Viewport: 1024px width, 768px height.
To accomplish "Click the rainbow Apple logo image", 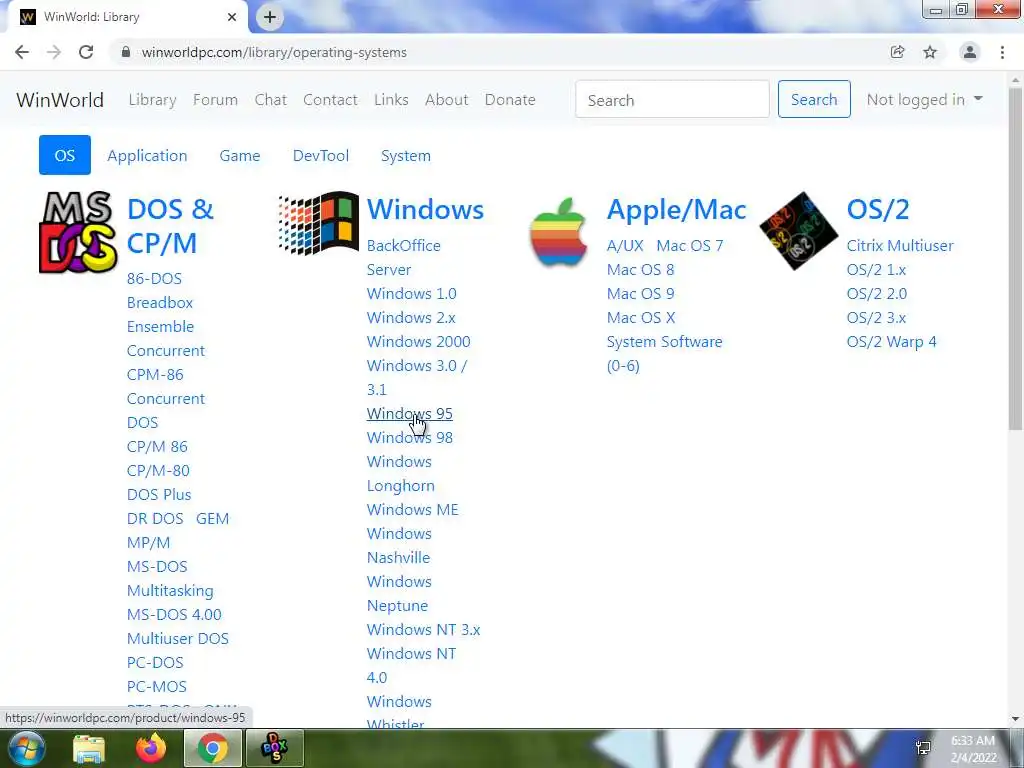I will (x=558, y=232).
